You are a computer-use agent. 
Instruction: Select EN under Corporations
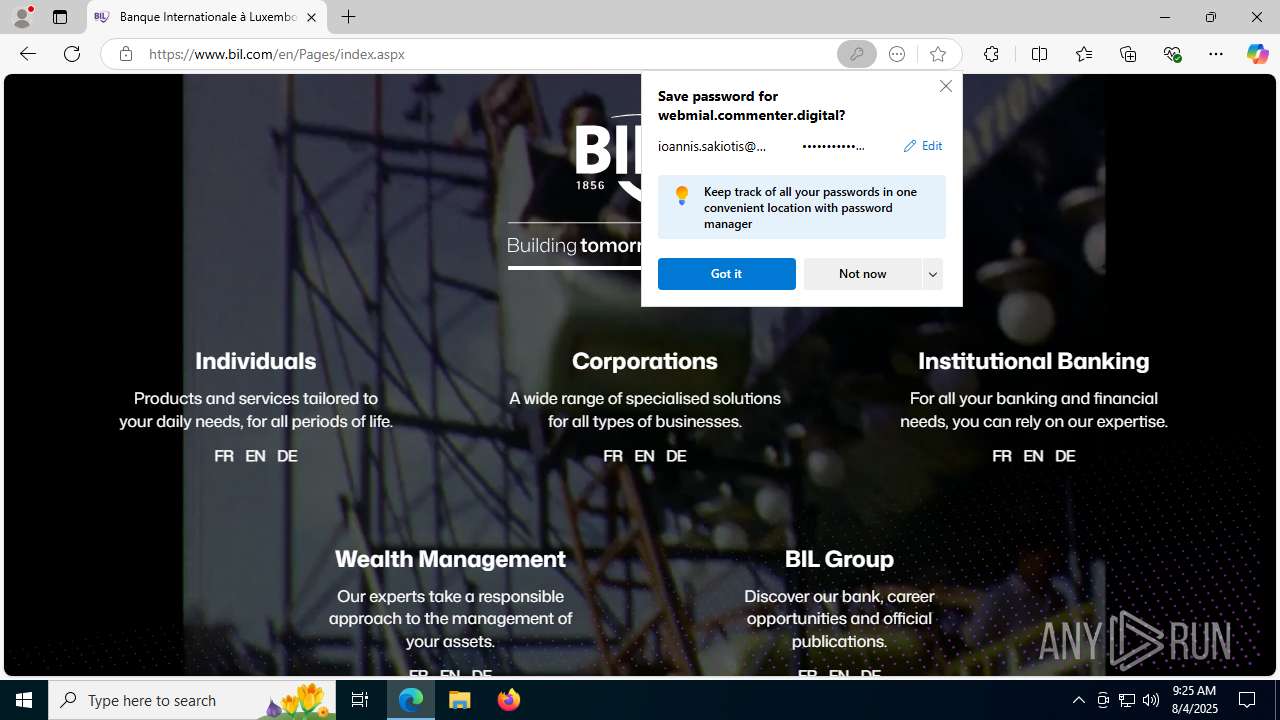(644, 456)
